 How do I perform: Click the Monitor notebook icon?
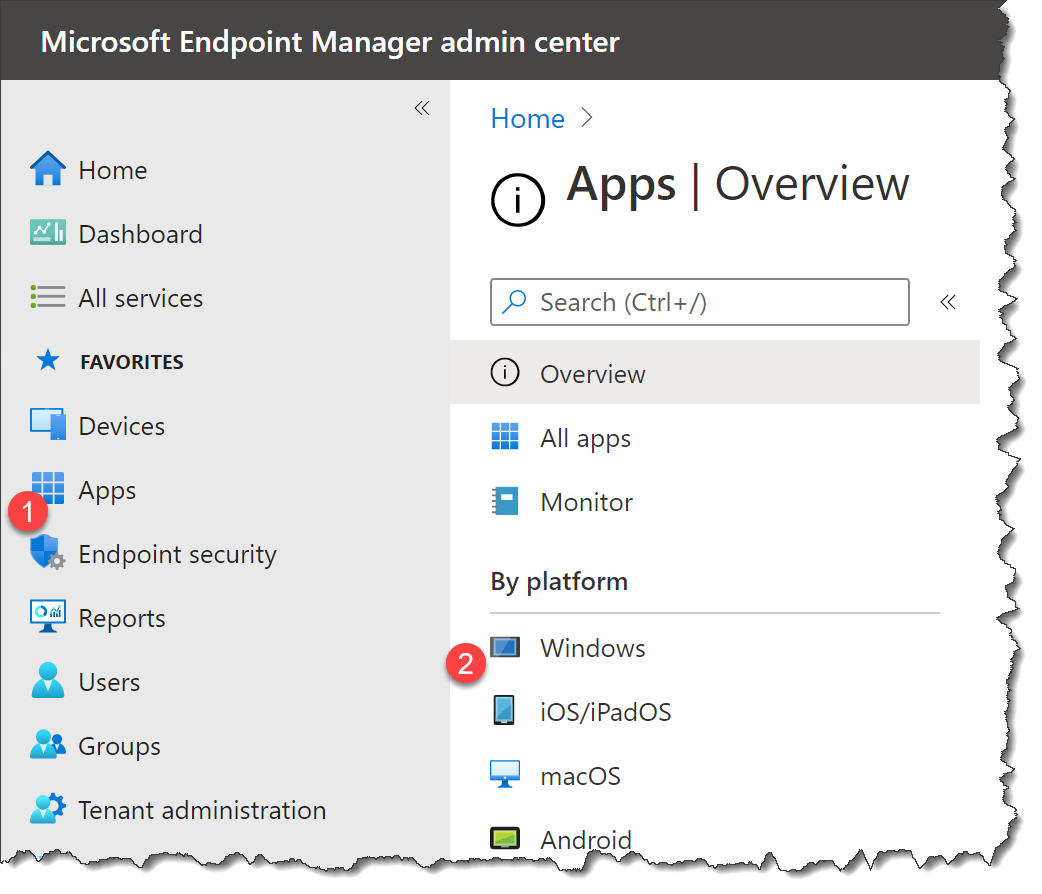[x=505, y=502]
